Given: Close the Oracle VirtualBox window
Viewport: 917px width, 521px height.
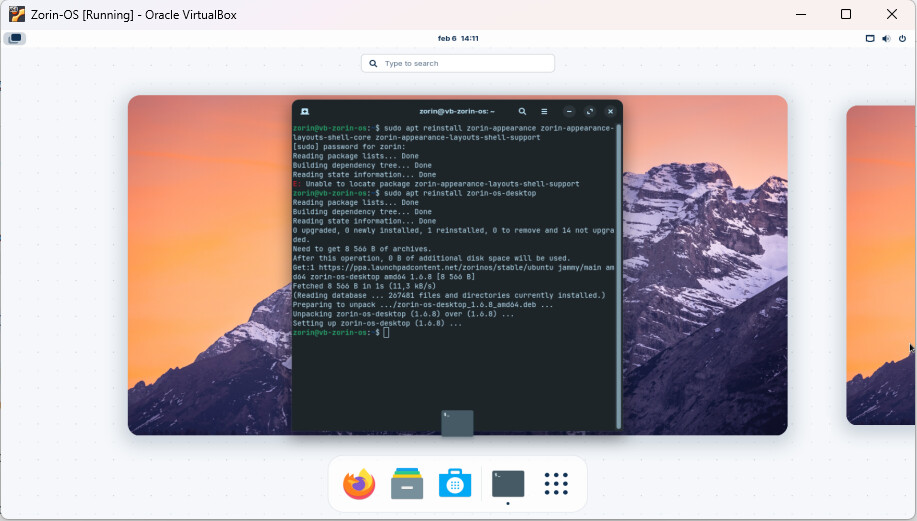Looking at the screenshot, I should (x=891, y=14).
